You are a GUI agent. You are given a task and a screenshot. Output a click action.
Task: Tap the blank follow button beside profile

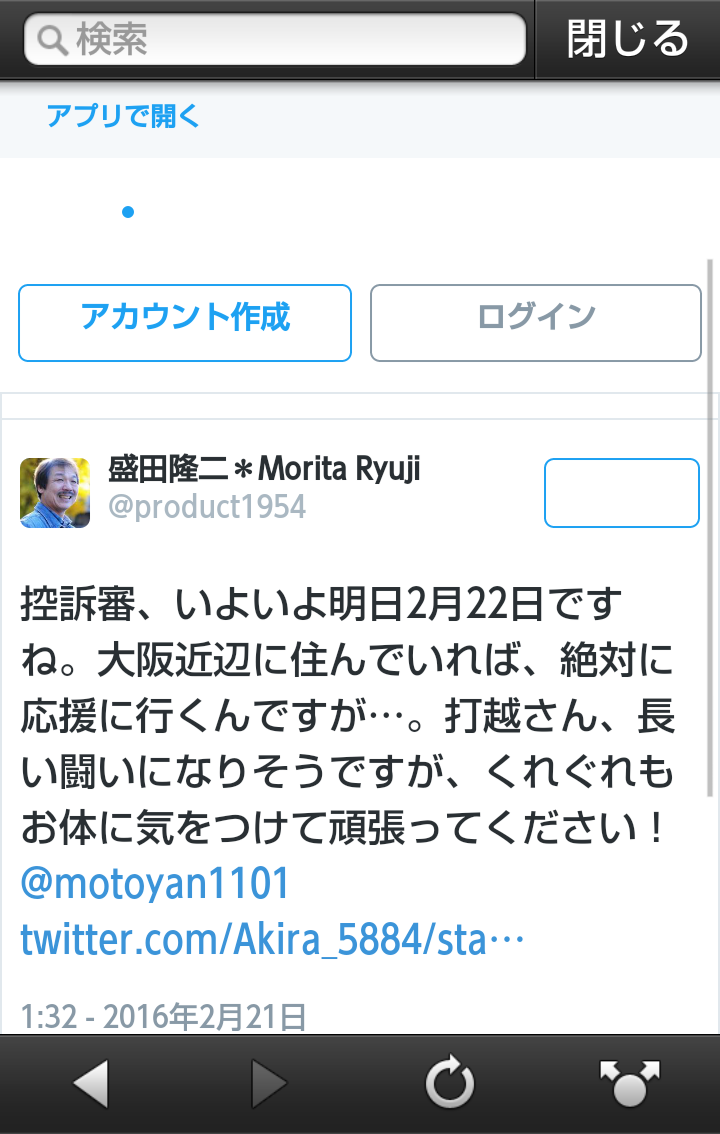[x=622, y=493]
